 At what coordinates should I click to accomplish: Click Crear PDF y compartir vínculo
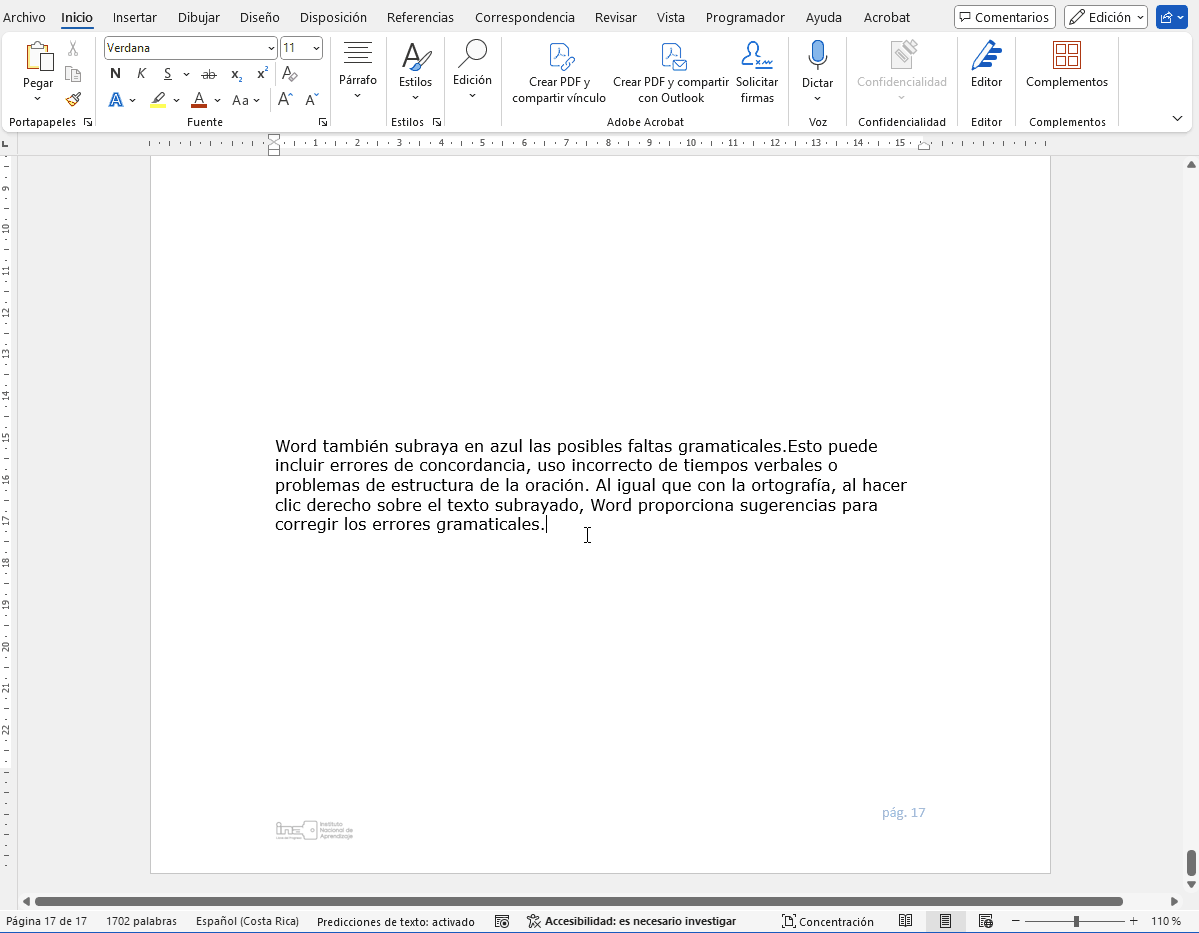[x=559, y=73]
